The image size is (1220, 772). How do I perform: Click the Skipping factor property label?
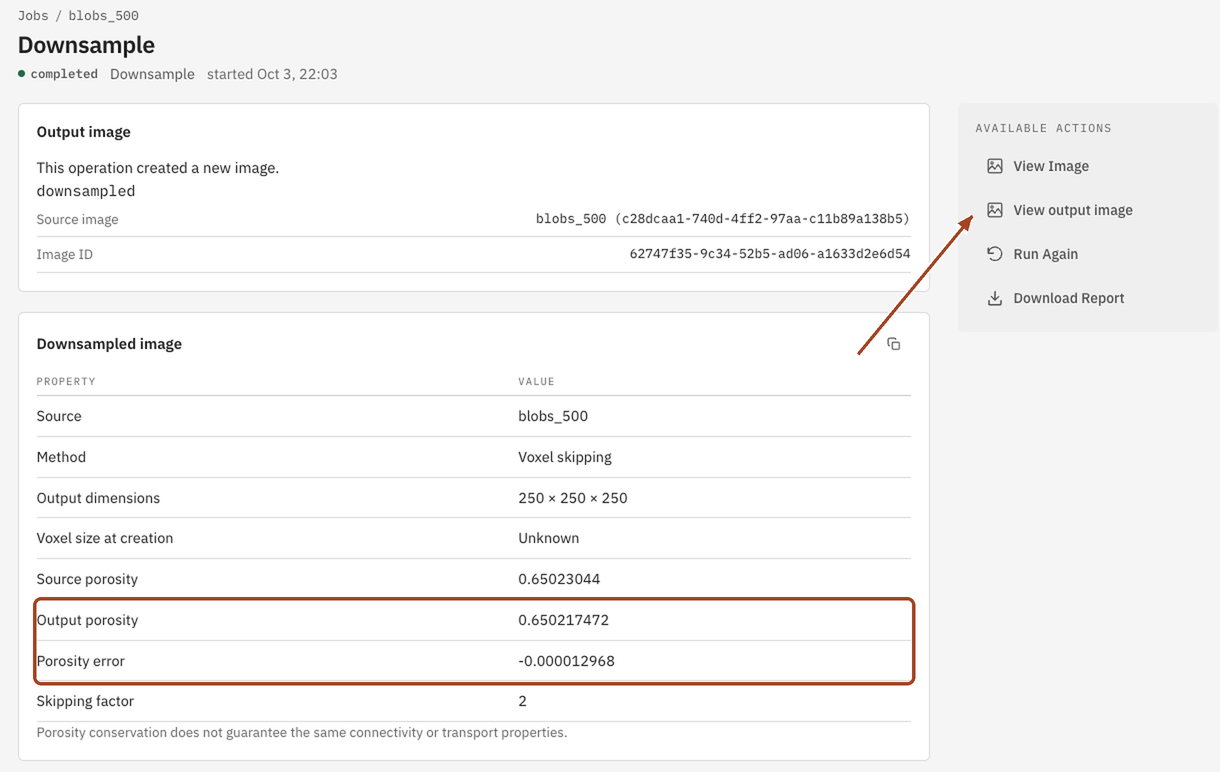pos(85,701)
